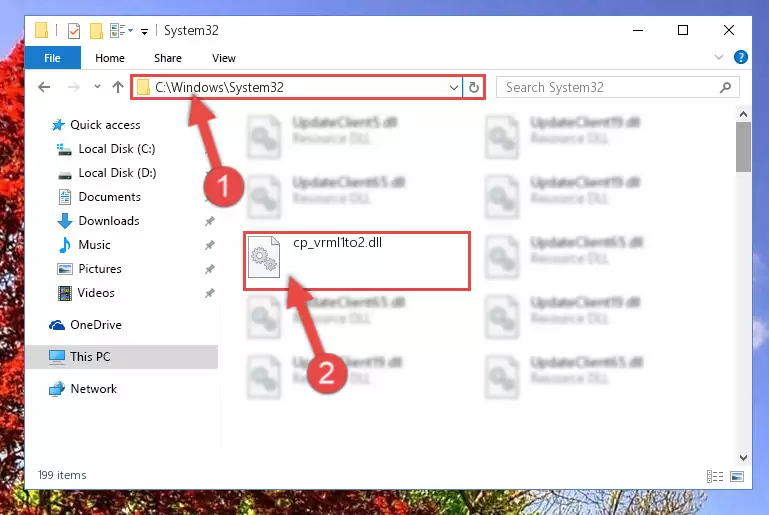Go back with the back arrow

pos(44,87)
